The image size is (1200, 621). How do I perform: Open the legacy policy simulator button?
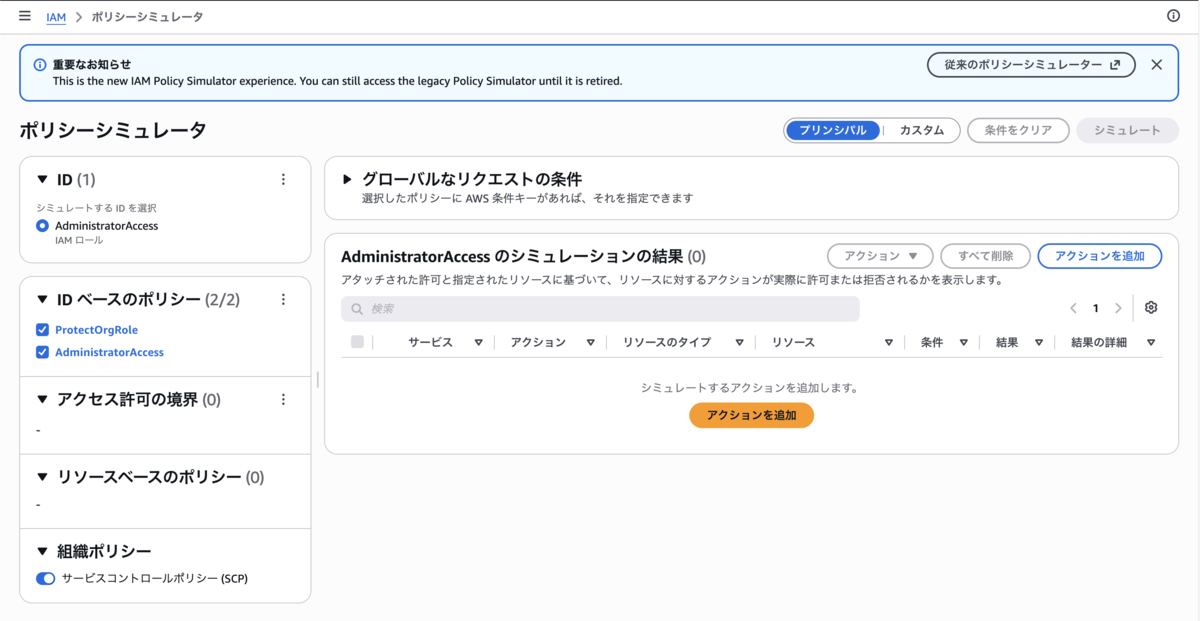coord(1032,64)
